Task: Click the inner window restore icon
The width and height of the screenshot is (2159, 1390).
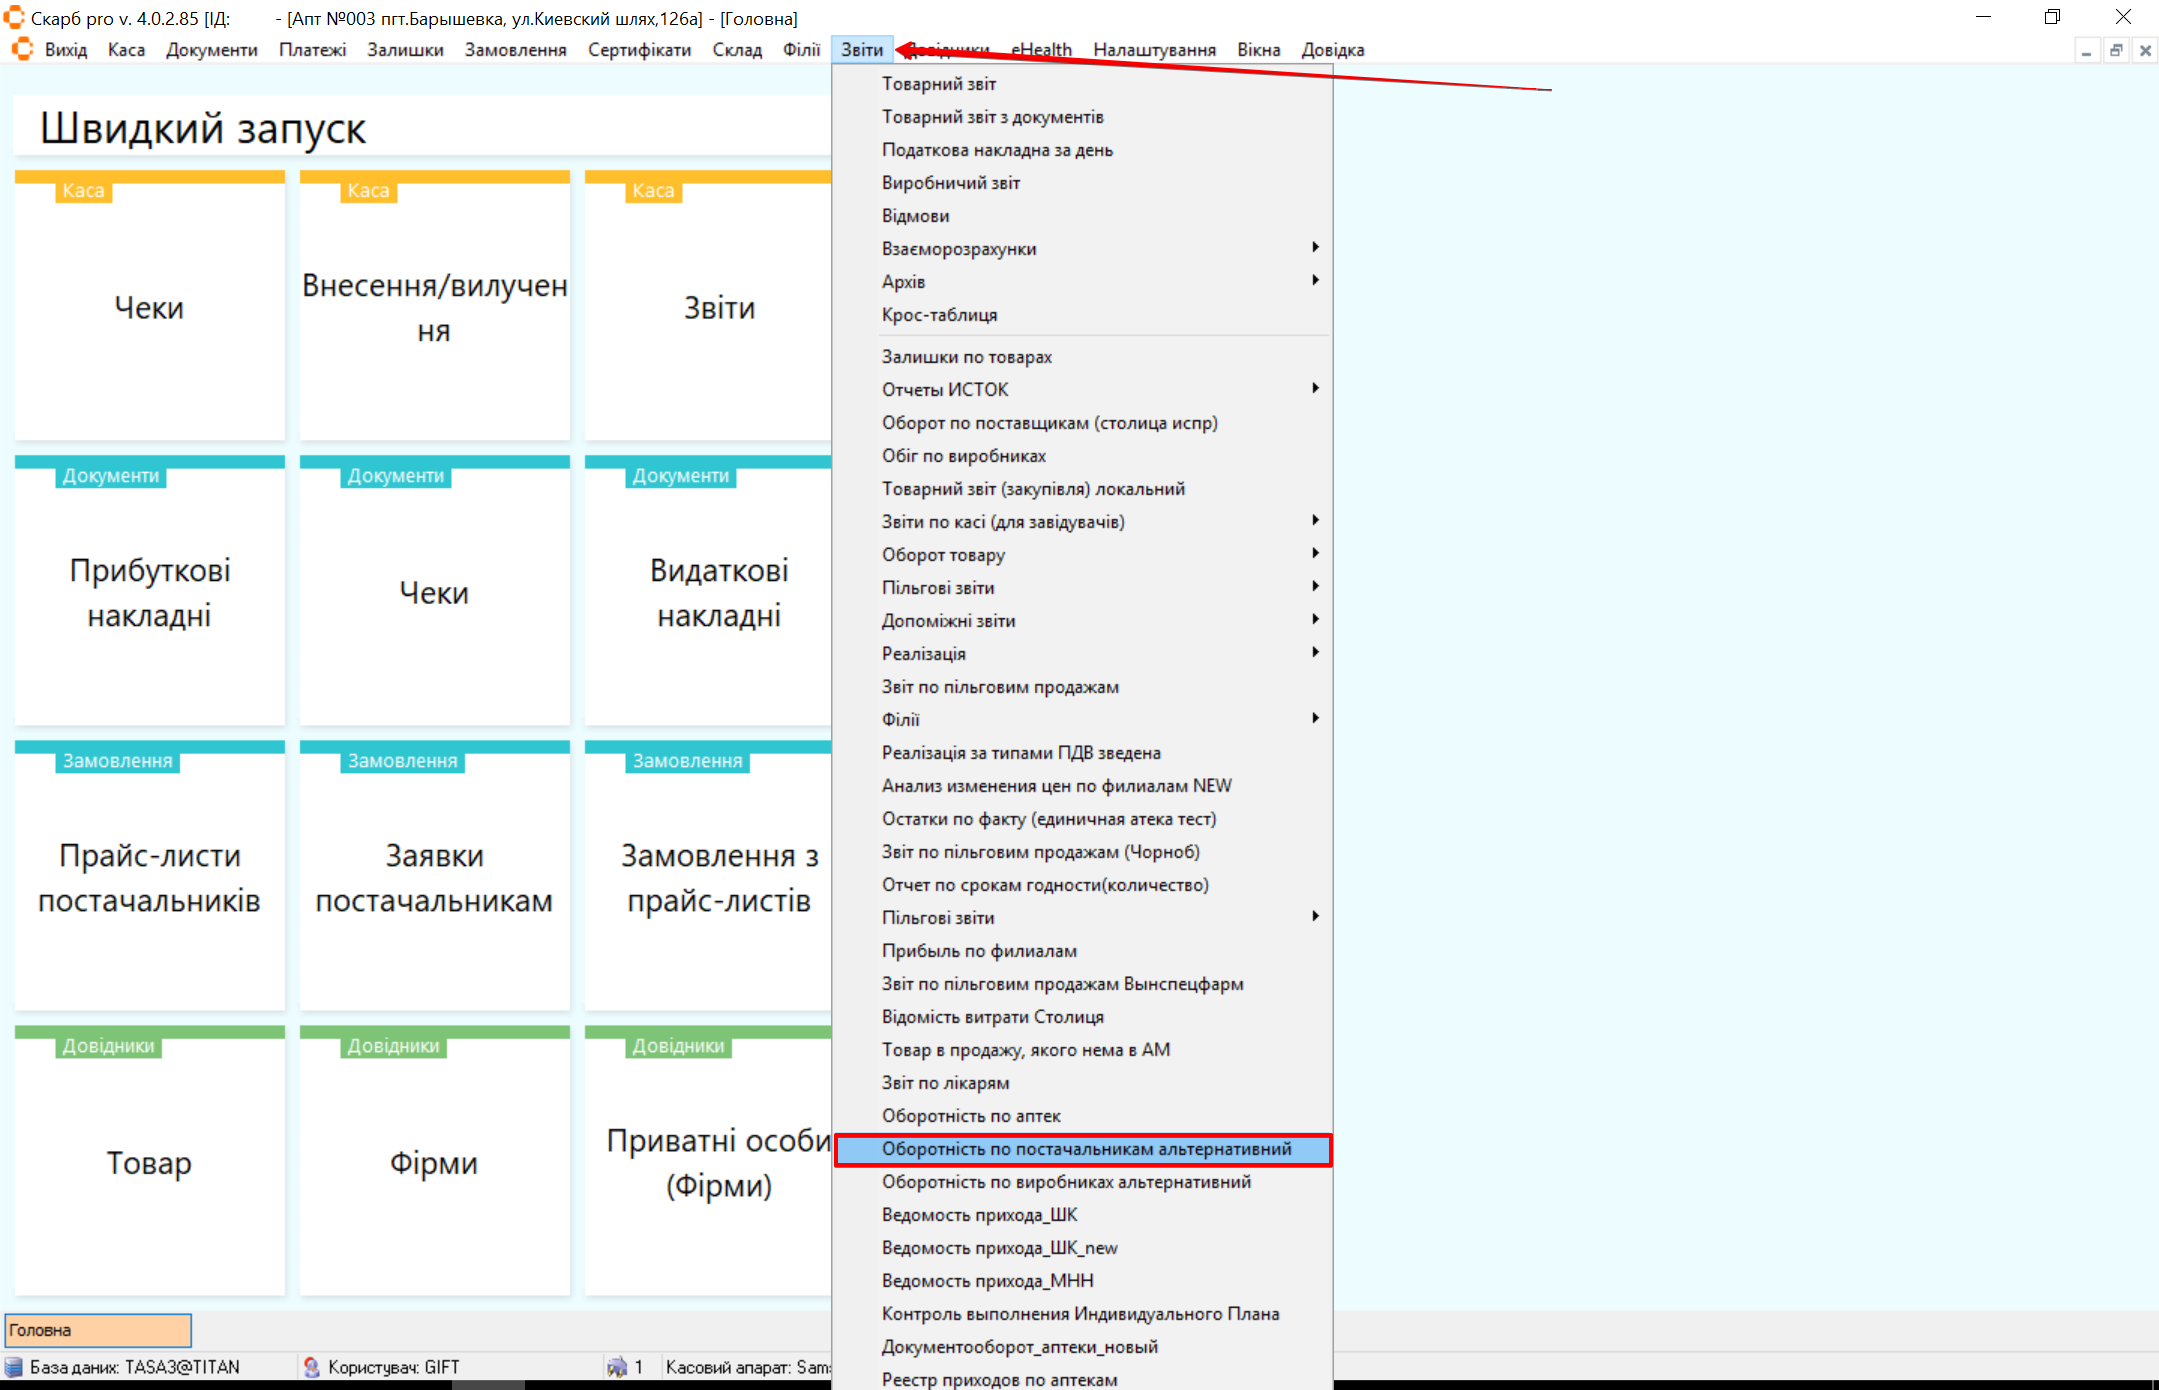Action: tap(2116, 50)
